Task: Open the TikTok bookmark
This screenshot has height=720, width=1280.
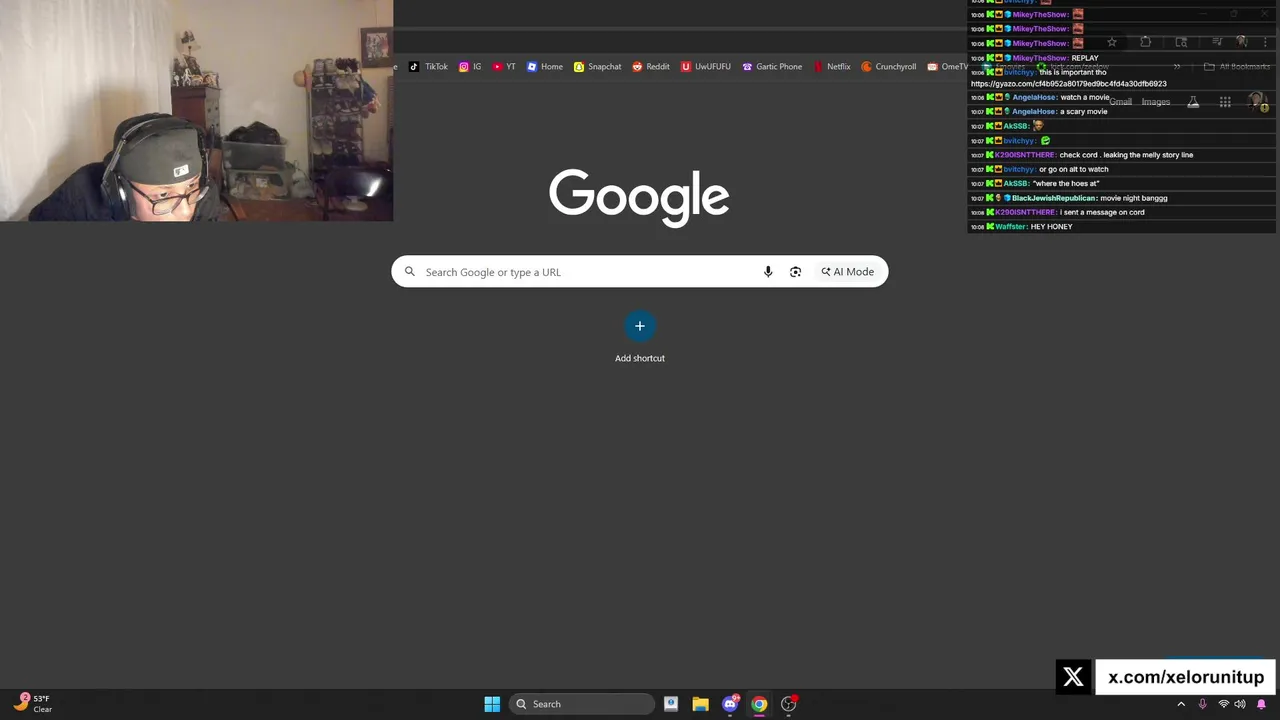Action: [x=428, y=67]
